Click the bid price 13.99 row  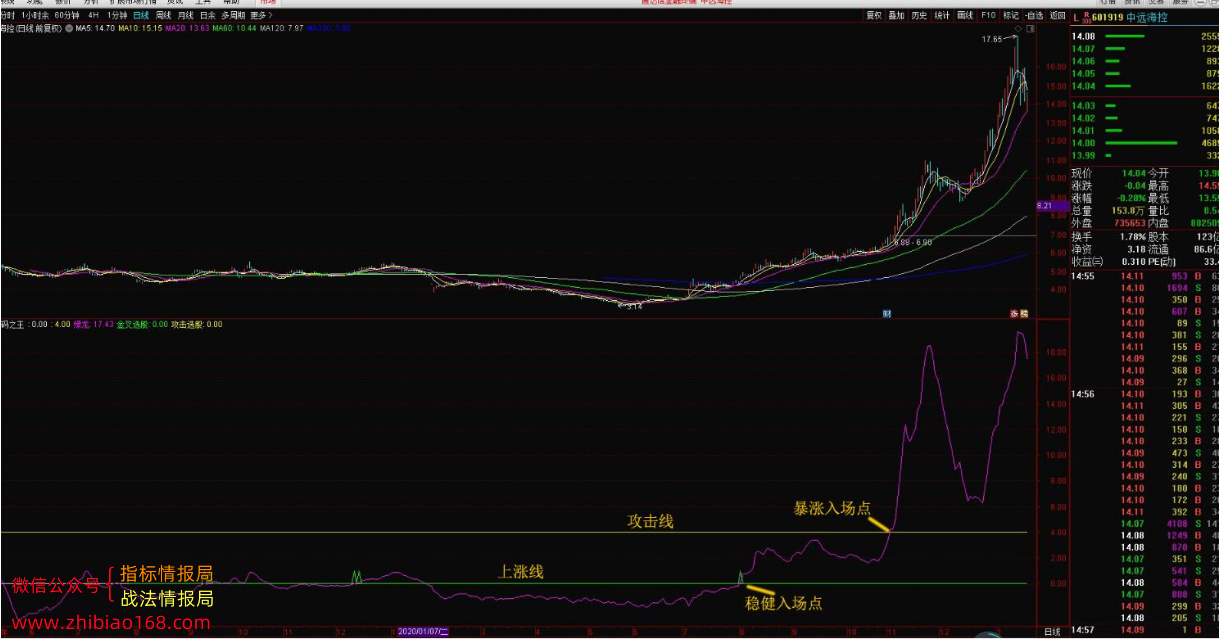click(x=1146, y=155)
